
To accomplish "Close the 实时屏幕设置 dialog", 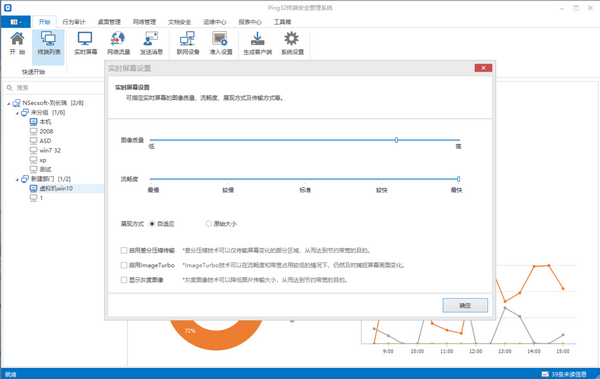I will point(483,68).
